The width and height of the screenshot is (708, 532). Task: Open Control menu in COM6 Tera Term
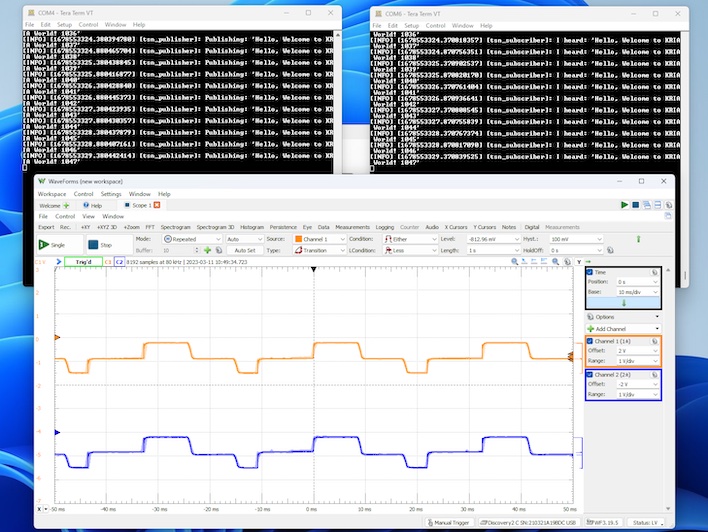[435, 26]
